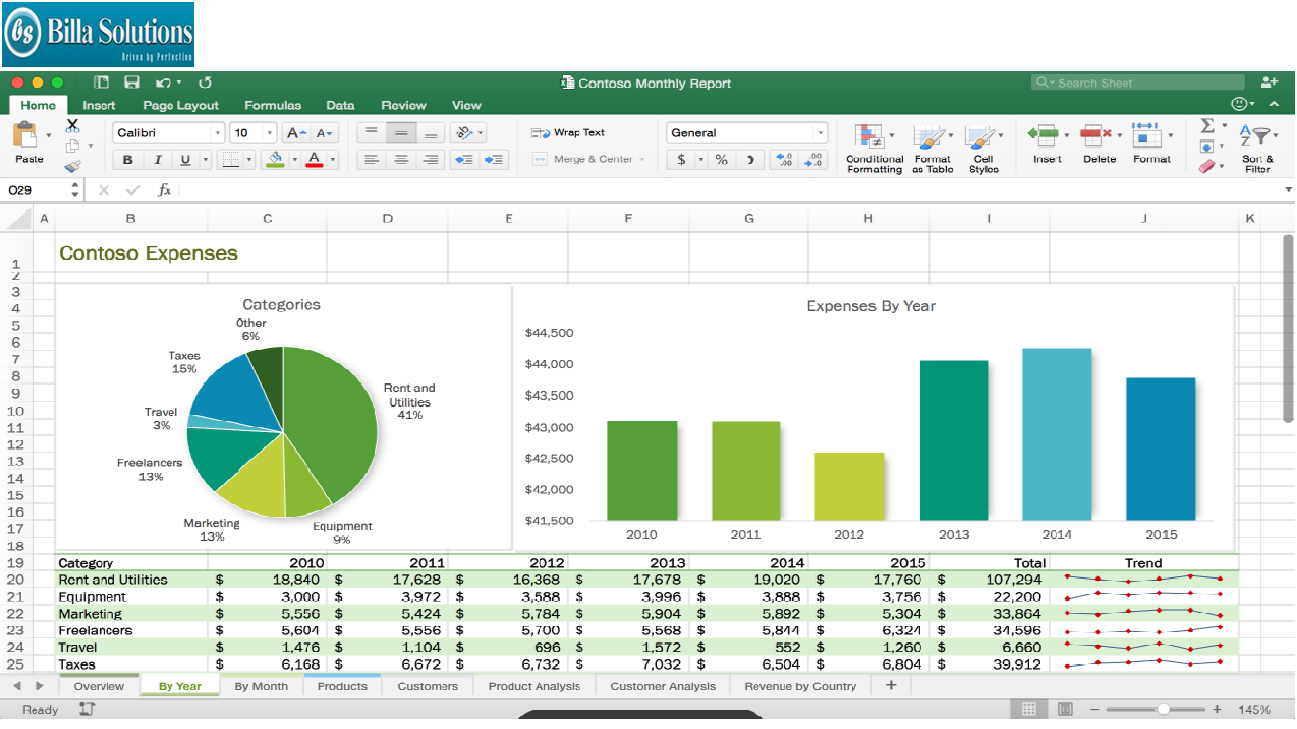Toggle italic formatting
Image resolution: width=1297 pixels, height=729 pixels.
[157, 160]
